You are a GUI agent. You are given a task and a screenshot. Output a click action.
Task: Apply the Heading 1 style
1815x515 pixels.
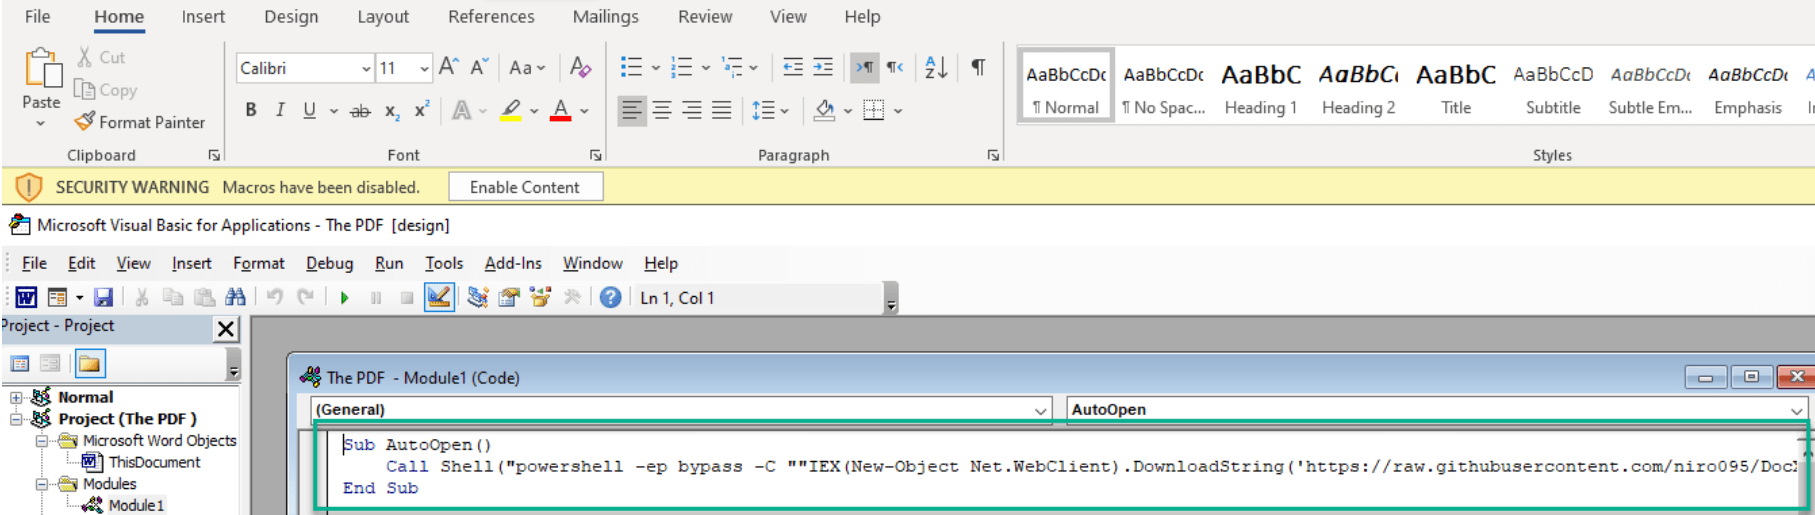[x=1261, y=87]
